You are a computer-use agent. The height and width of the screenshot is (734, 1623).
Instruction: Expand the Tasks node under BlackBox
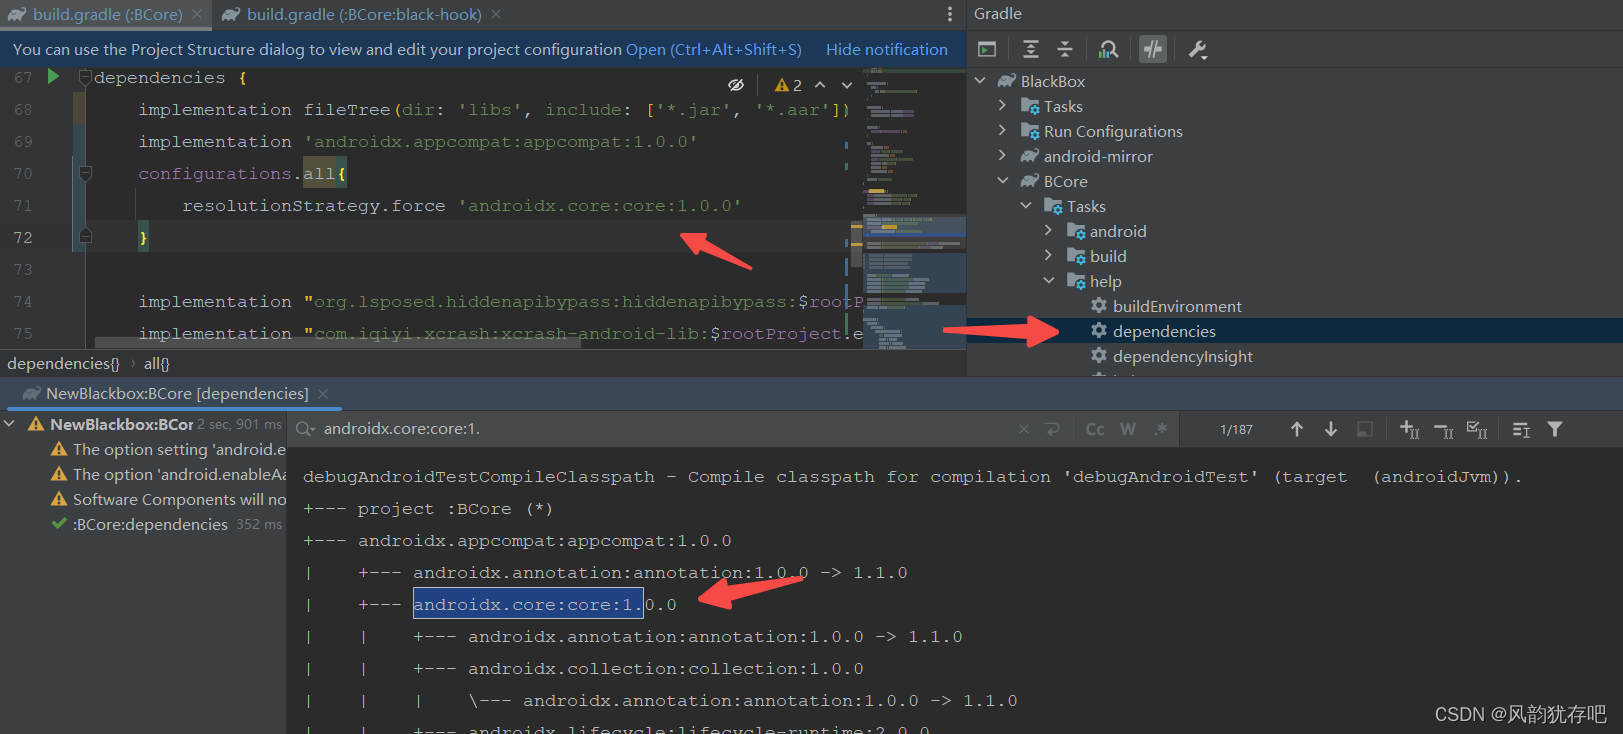(1003, 106)
